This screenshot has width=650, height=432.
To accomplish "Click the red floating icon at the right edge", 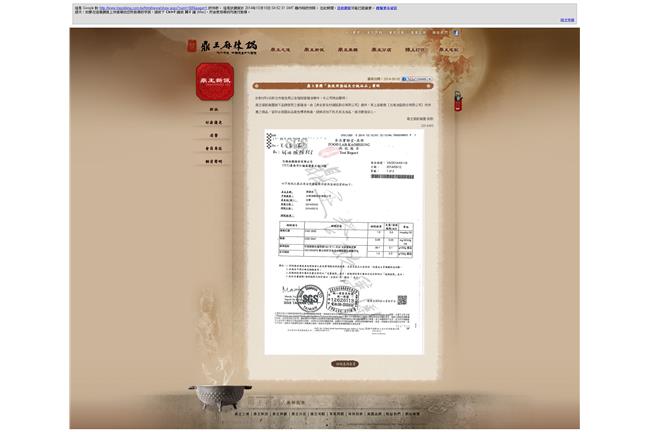I will coord(458,101).
